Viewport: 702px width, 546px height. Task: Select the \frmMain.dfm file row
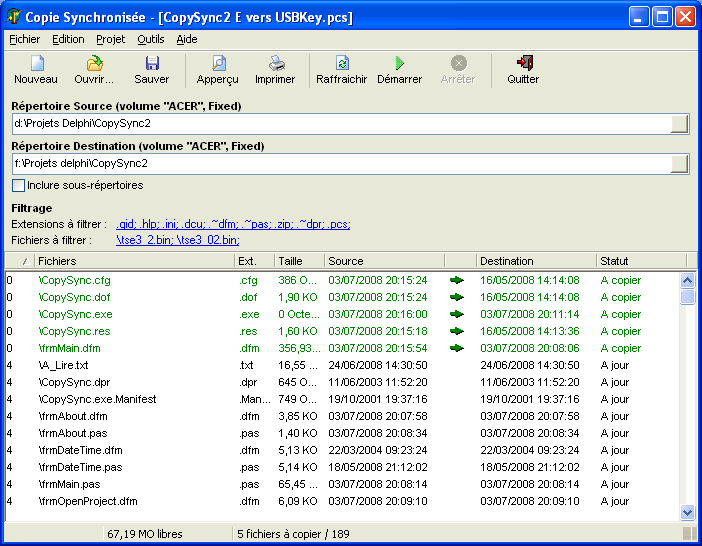click(x=342, y=348)
